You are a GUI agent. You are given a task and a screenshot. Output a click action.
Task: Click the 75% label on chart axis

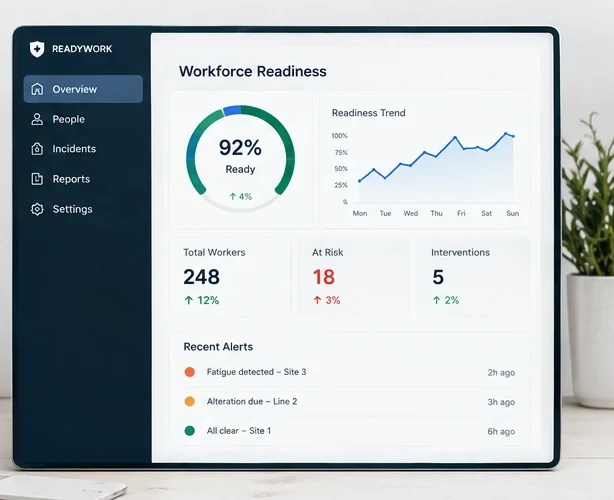click(x=341, y=152)
